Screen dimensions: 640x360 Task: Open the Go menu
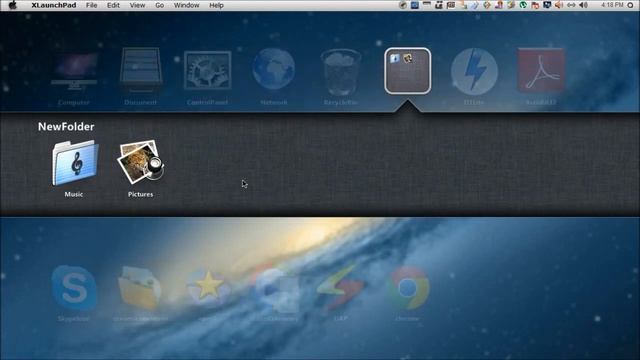(x=160, y=5)
